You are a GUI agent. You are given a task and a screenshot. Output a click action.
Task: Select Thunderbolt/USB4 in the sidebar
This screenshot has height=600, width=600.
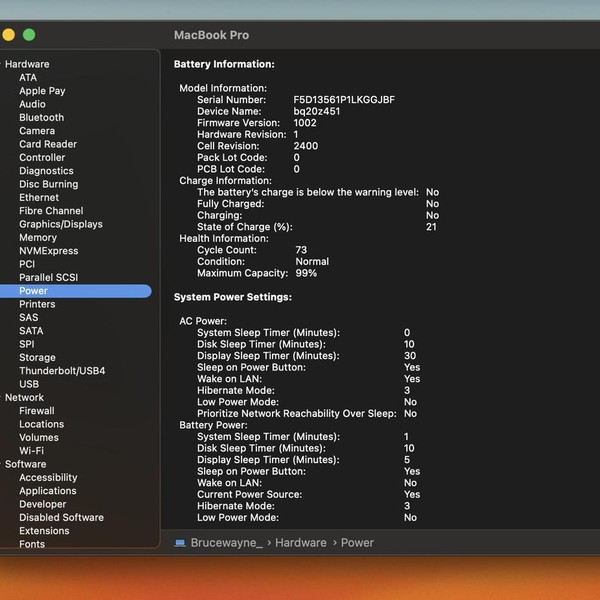point(62,371)
